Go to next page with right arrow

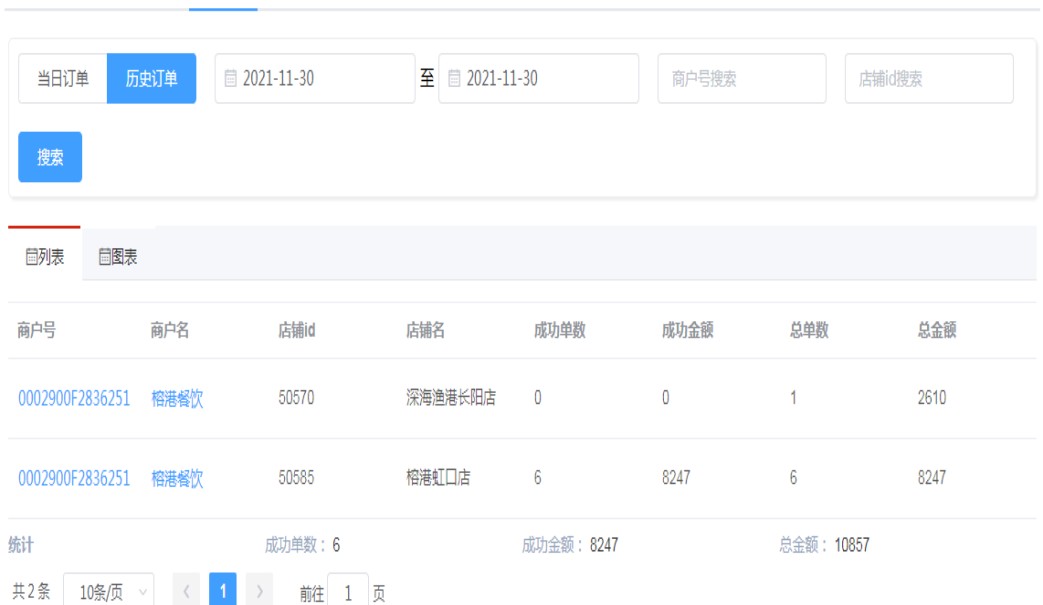(259, 592)
